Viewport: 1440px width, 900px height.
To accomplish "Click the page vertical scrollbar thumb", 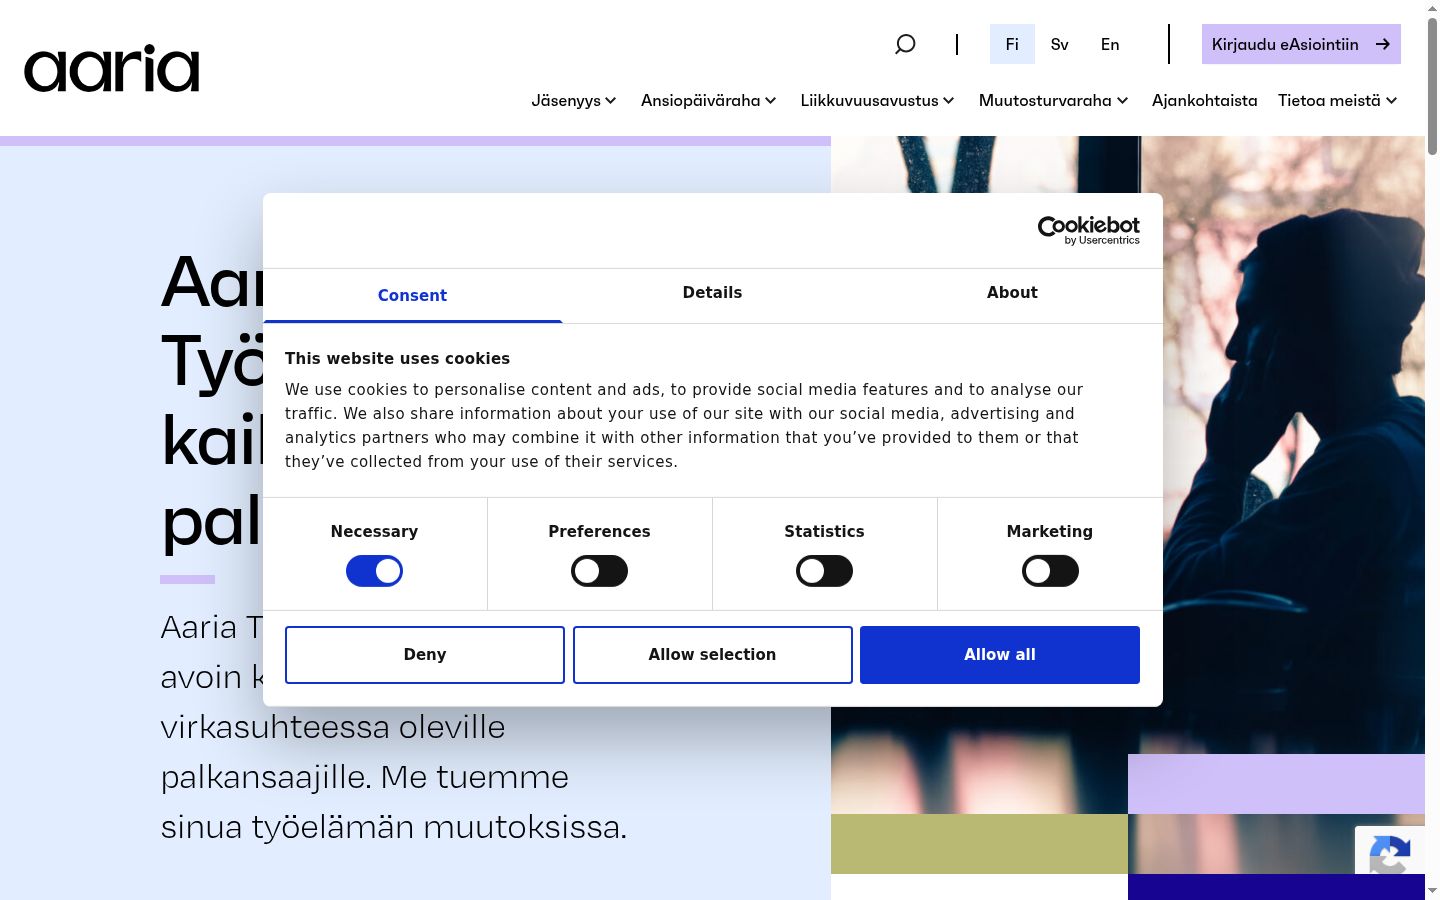I will tap(1432, 85).
